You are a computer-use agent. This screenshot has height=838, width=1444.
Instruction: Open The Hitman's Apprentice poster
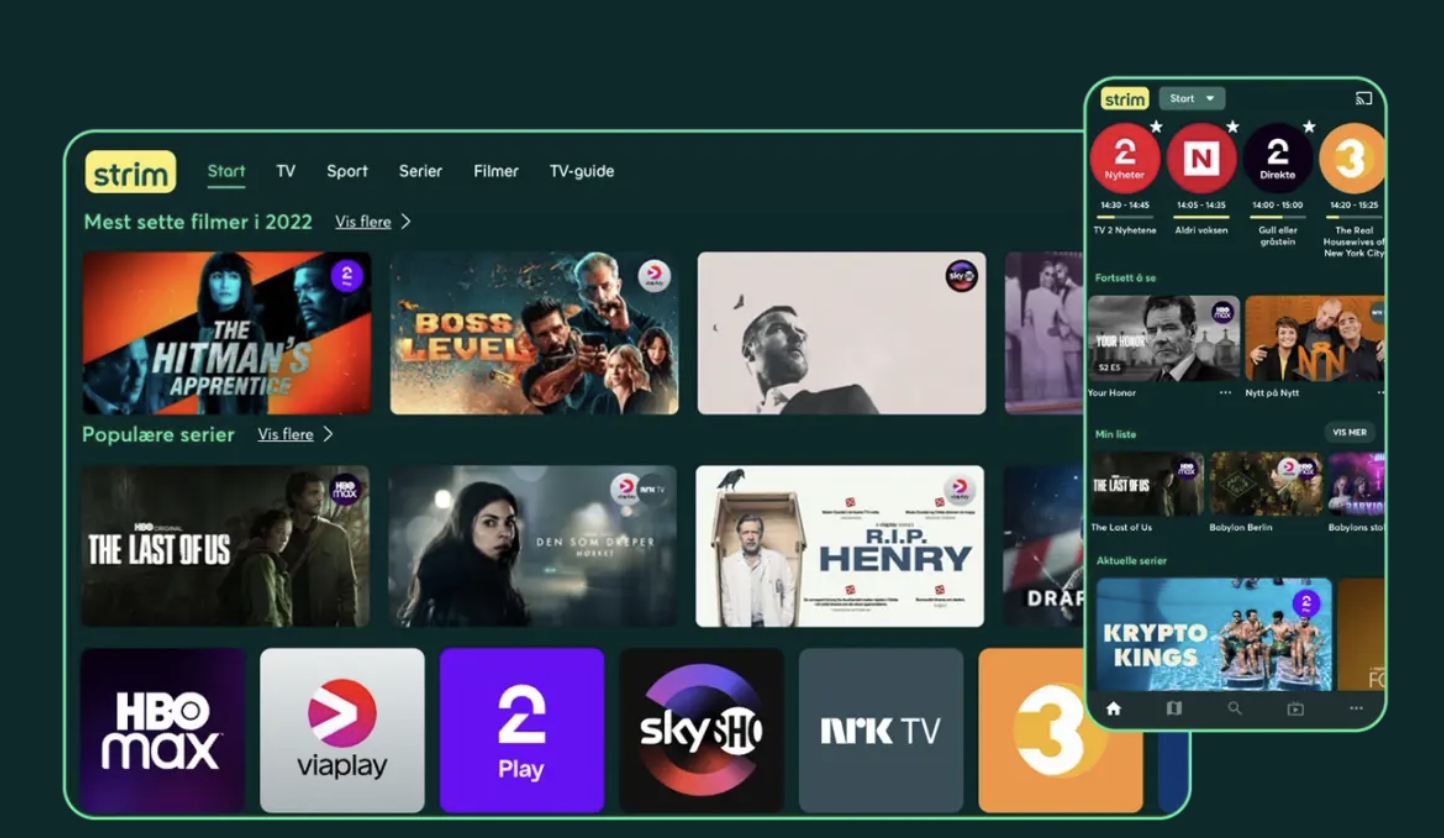coord(227,333)
